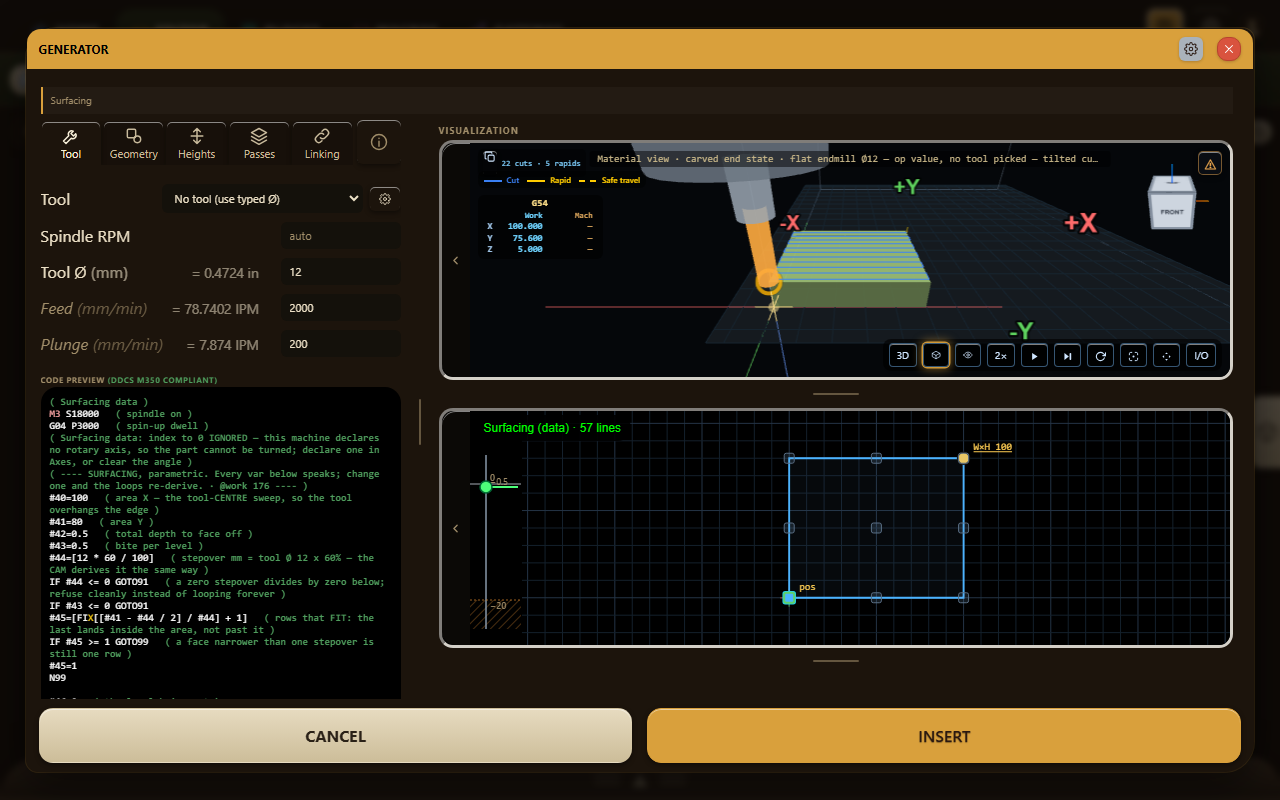Toggle the material view cube icon

point(935,355)
